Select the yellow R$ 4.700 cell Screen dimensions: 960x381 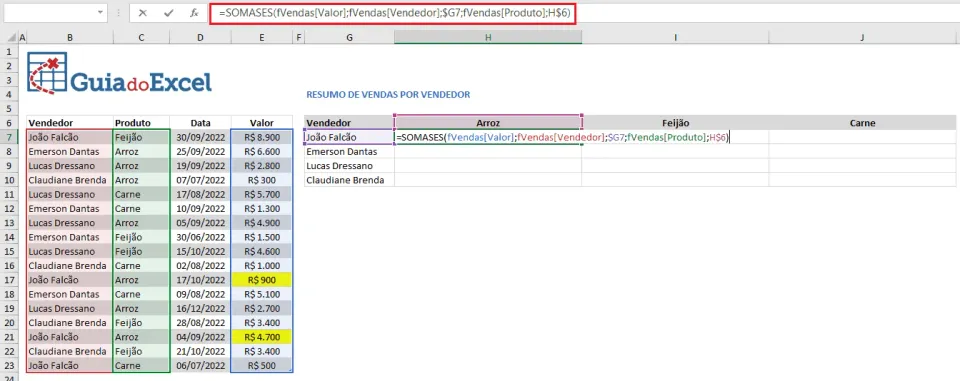pos(261,337)
